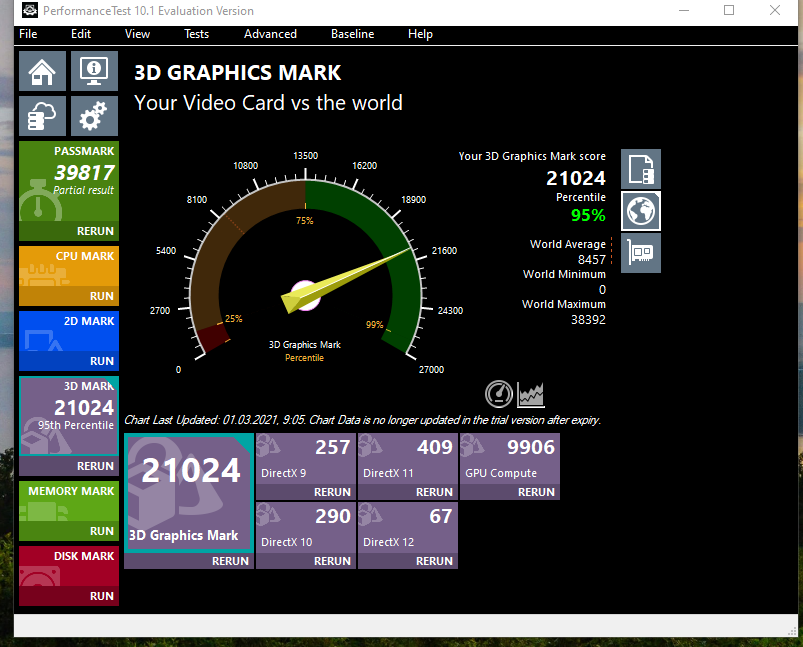Select the GPU Compute score 9906 tile
Screen dimensions: 803x647
point(510,459)
